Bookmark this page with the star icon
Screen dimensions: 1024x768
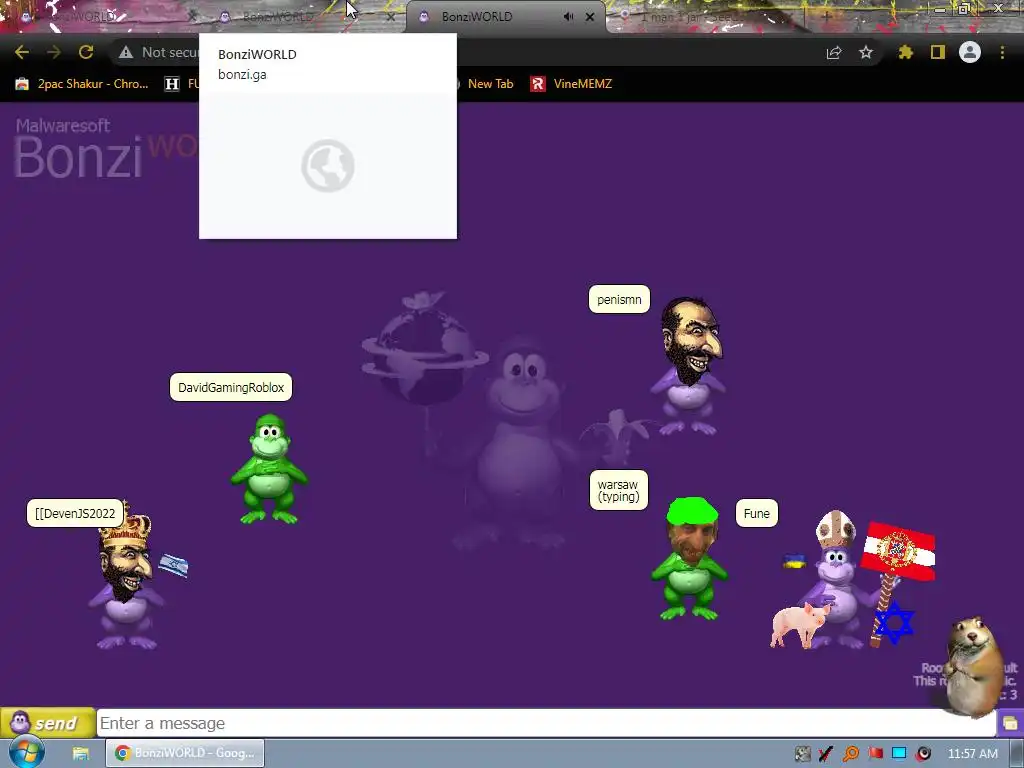tap(866, 52)
